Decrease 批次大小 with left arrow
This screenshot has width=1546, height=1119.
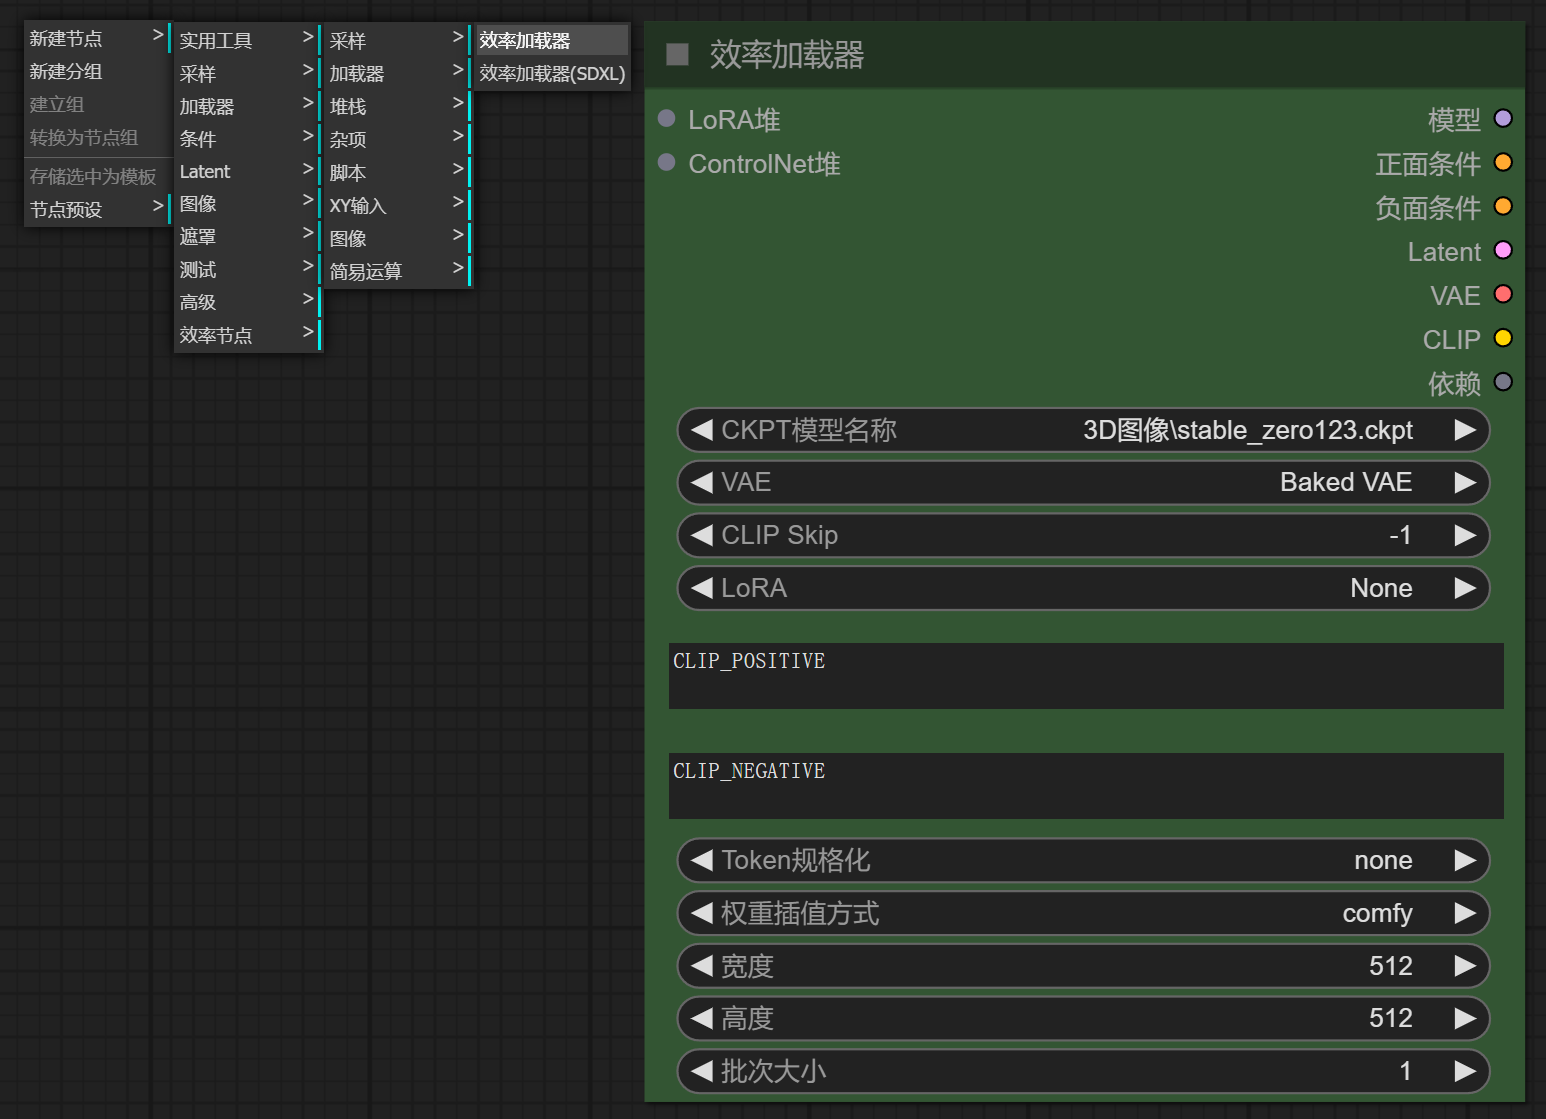click(702, 1071)
